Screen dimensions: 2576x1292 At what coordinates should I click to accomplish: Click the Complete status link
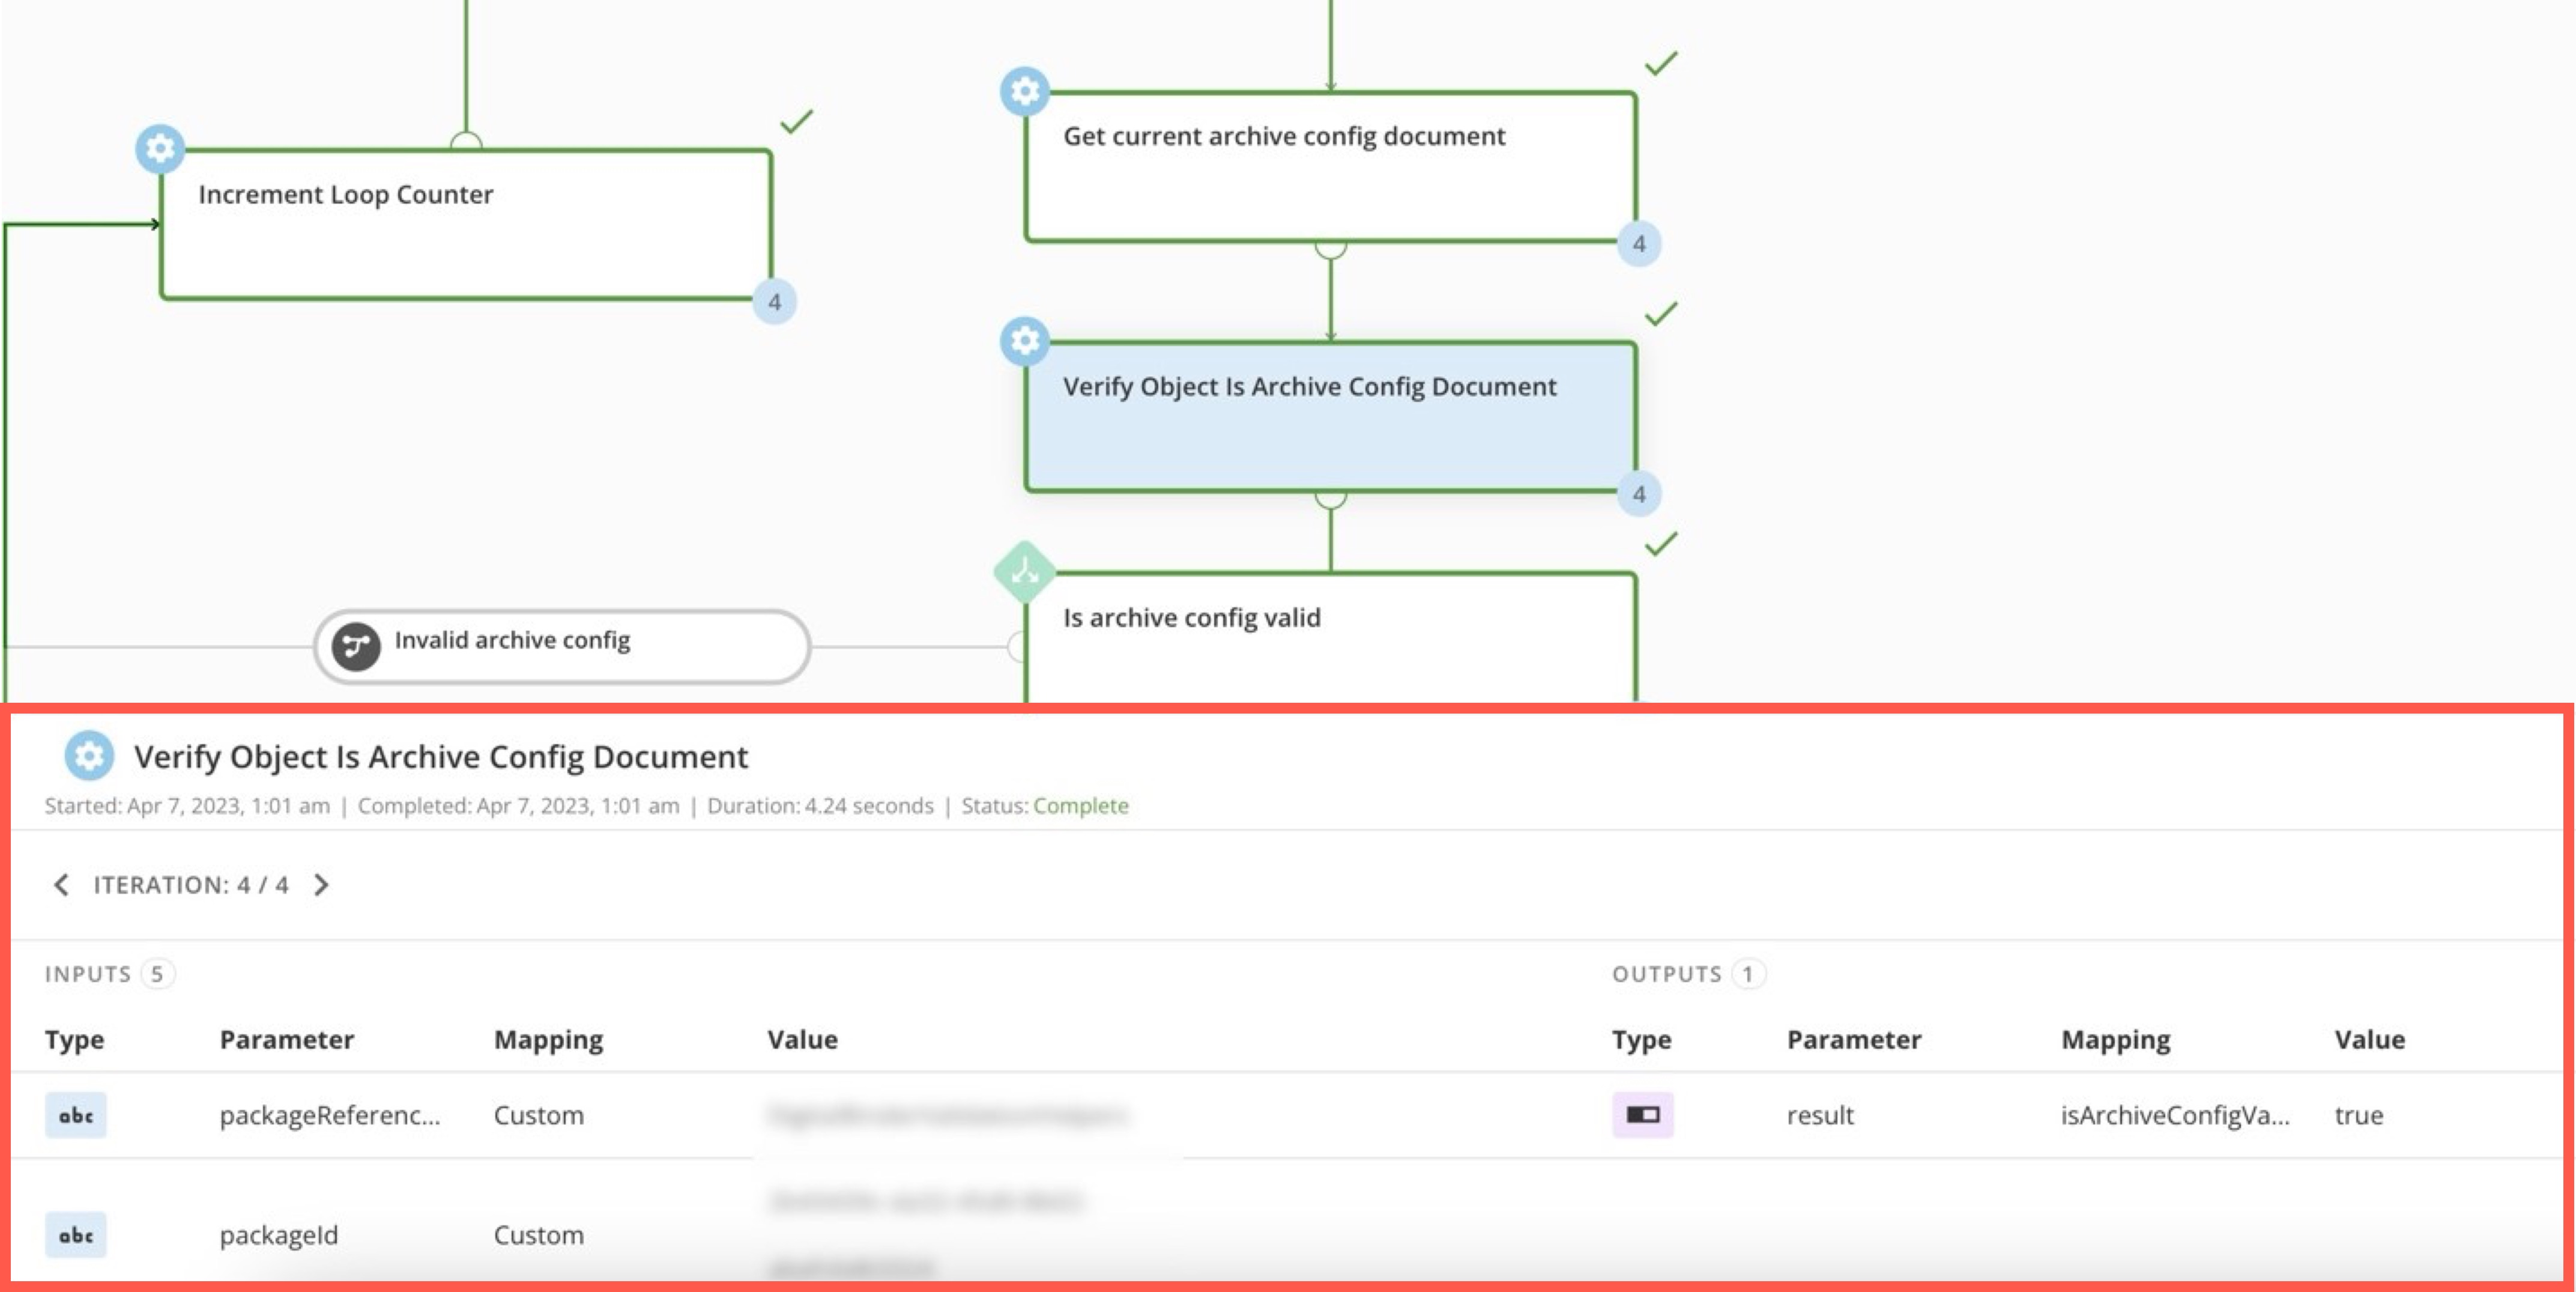pyautogui.click(x=1081, y=806)
